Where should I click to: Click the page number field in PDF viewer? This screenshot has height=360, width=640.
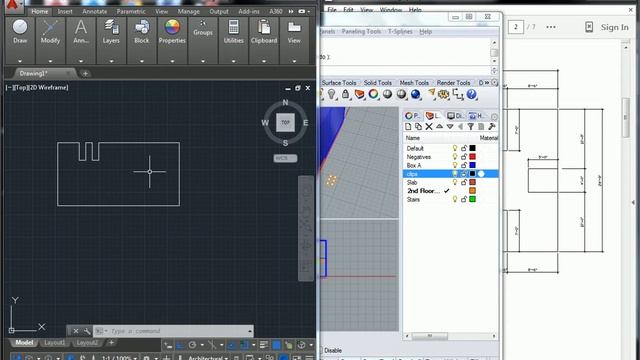[516, 27]
